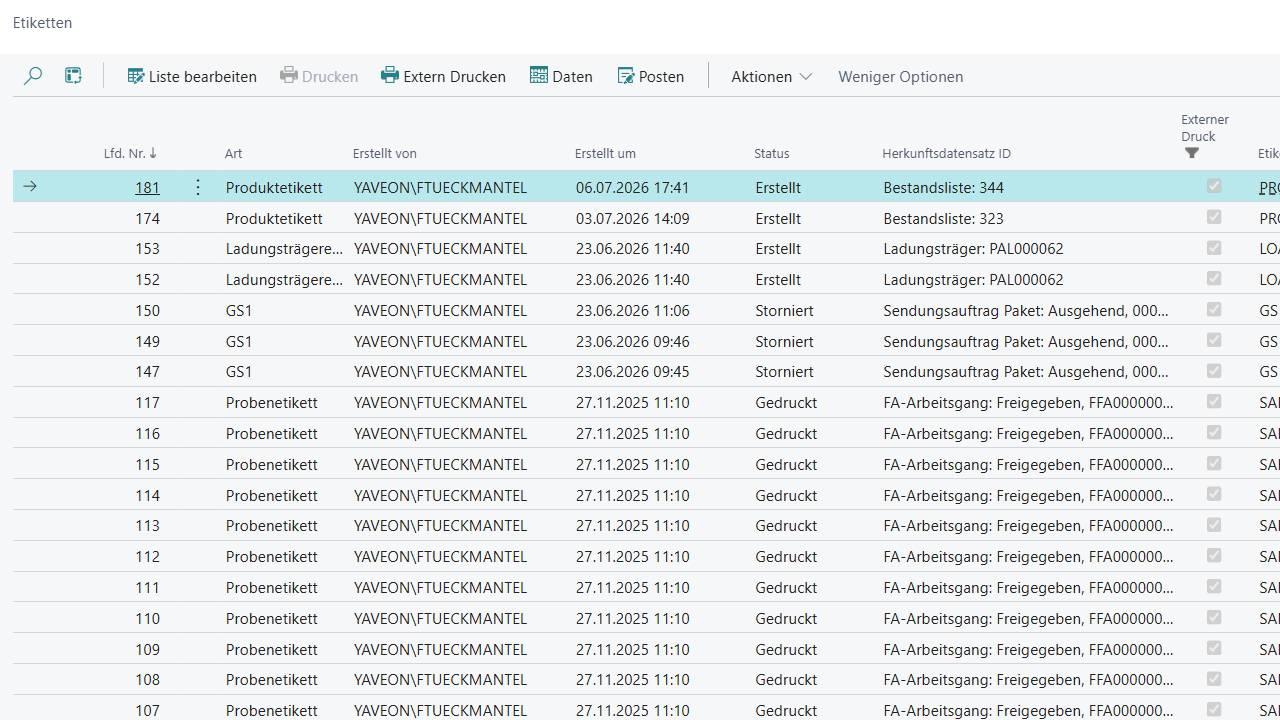Viewport: 1280px width, 720px height.
Task: Open the search magnifier icon
Action: click(x=33, y=76)
